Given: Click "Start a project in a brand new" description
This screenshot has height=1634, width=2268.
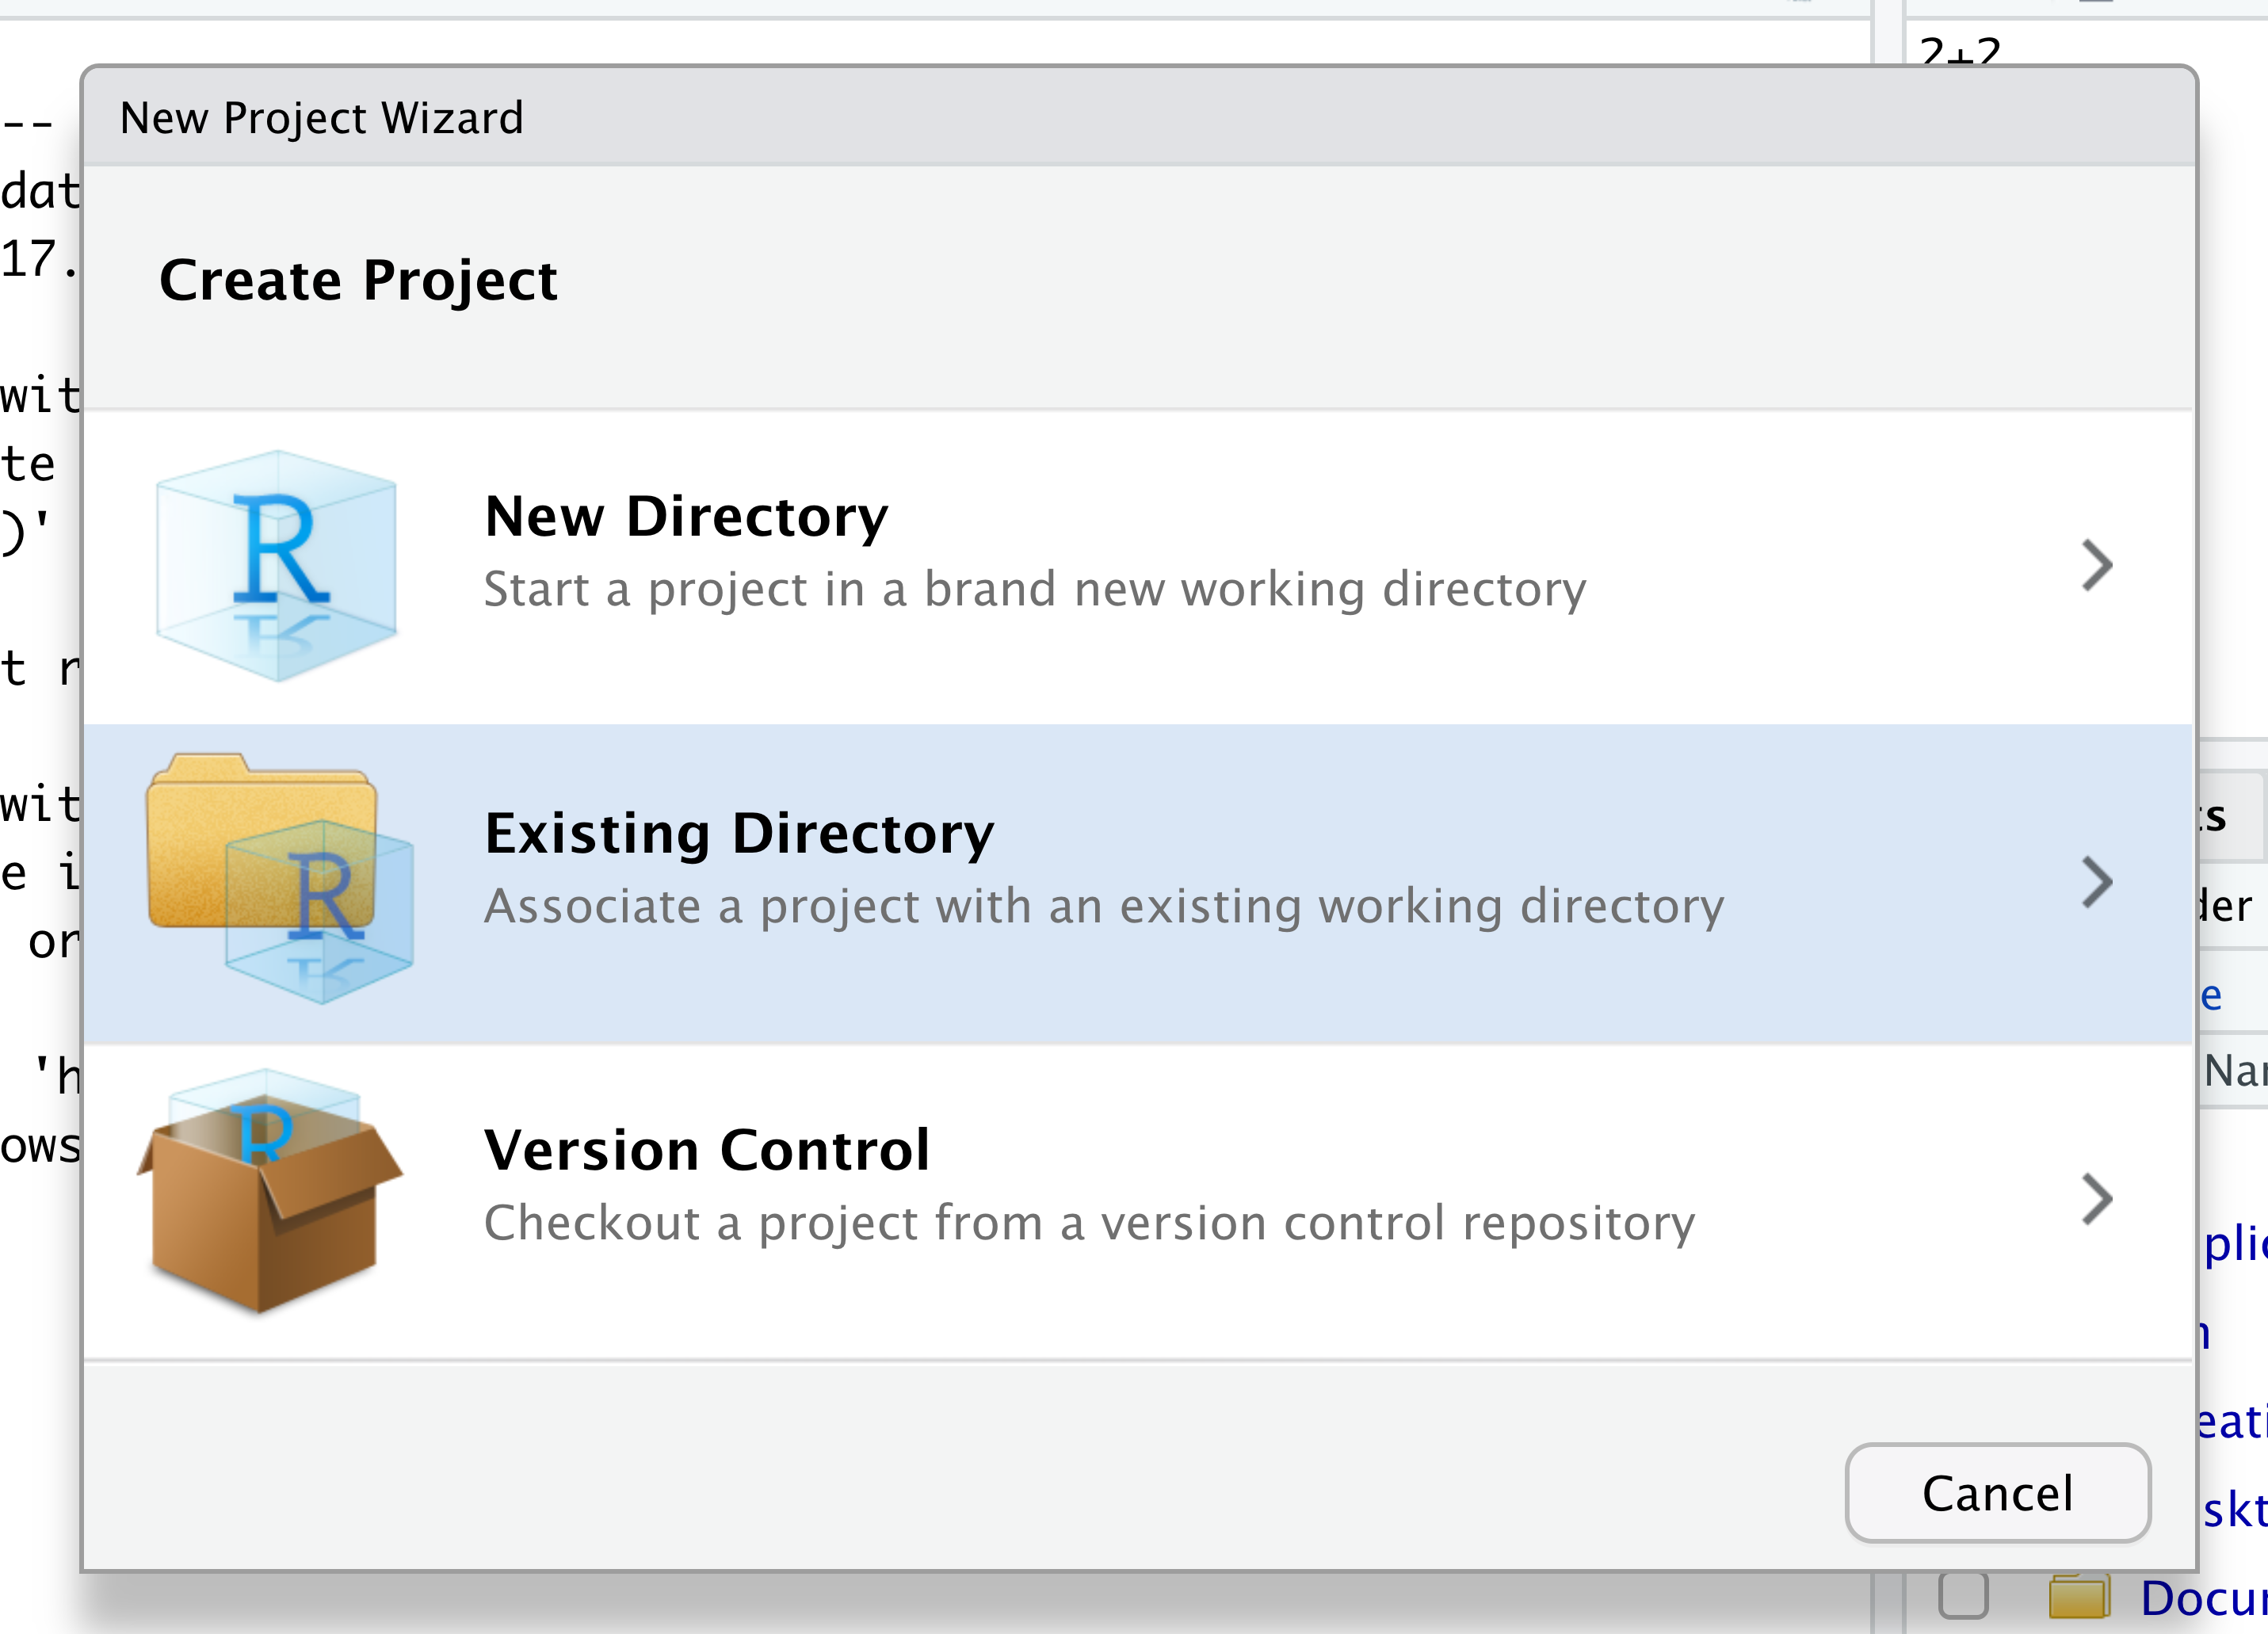Looking at the screenshot, I should point(1034,589).
